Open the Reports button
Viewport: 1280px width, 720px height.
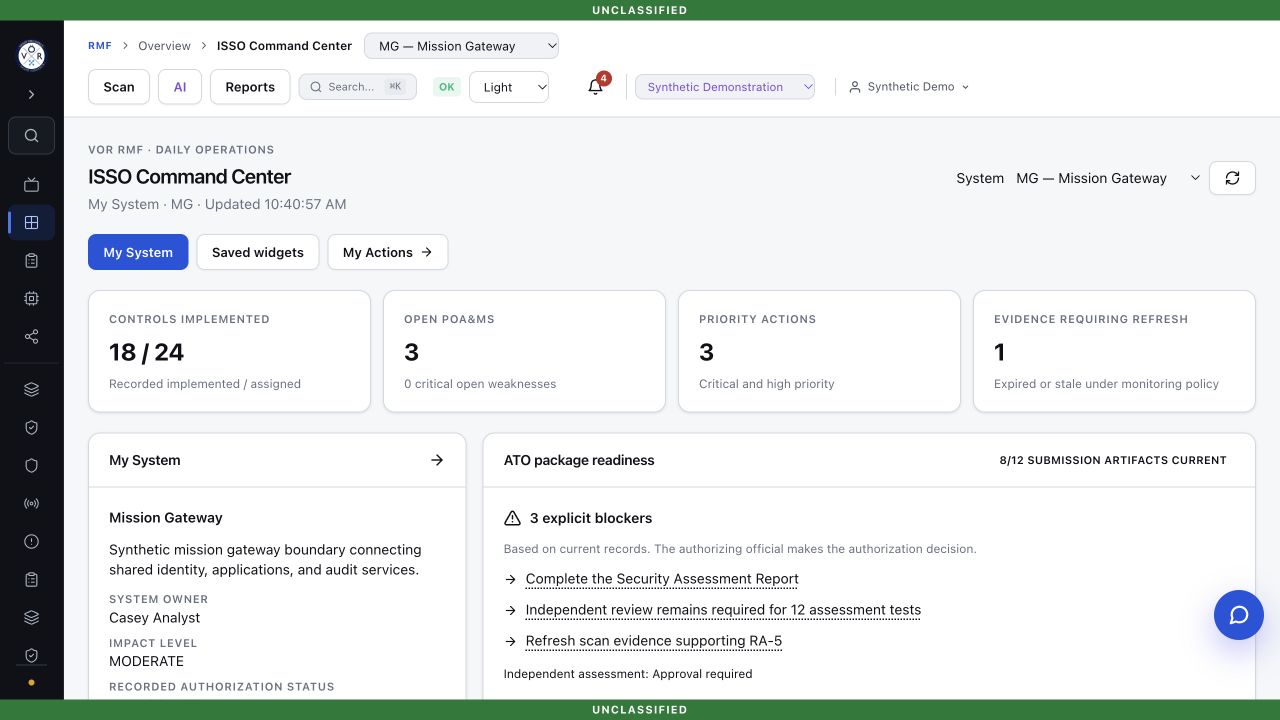point(250,87)
